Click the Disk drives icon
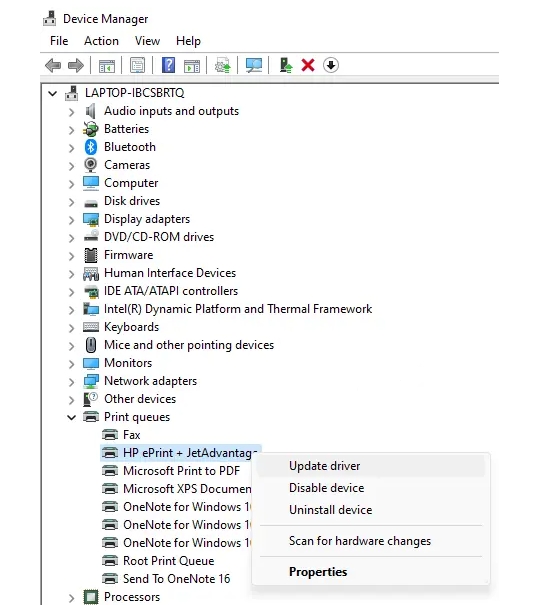539x605 pixels. [x=91, y=203]
